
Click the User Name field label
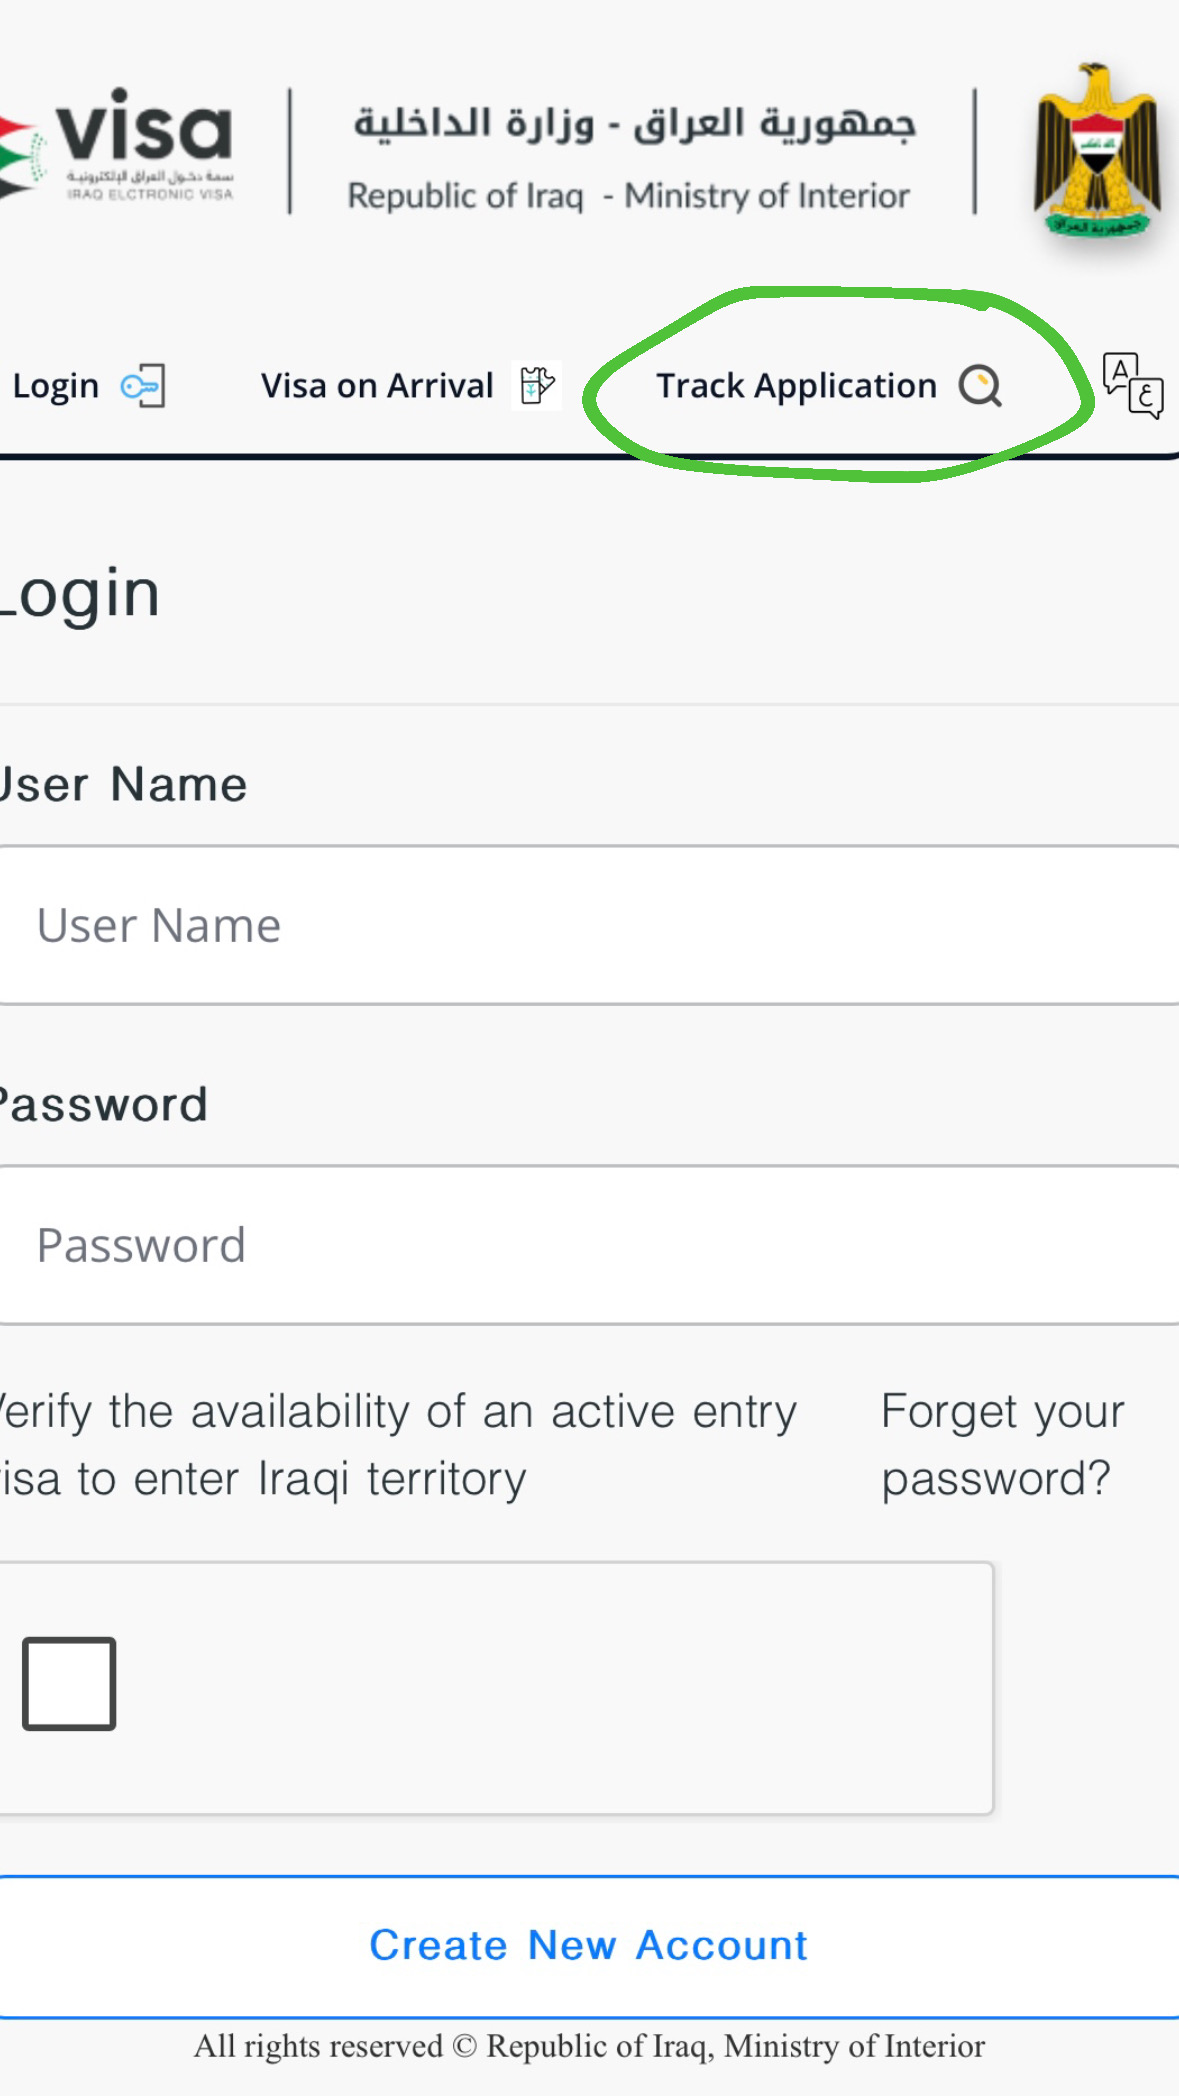tap(123, 784)
